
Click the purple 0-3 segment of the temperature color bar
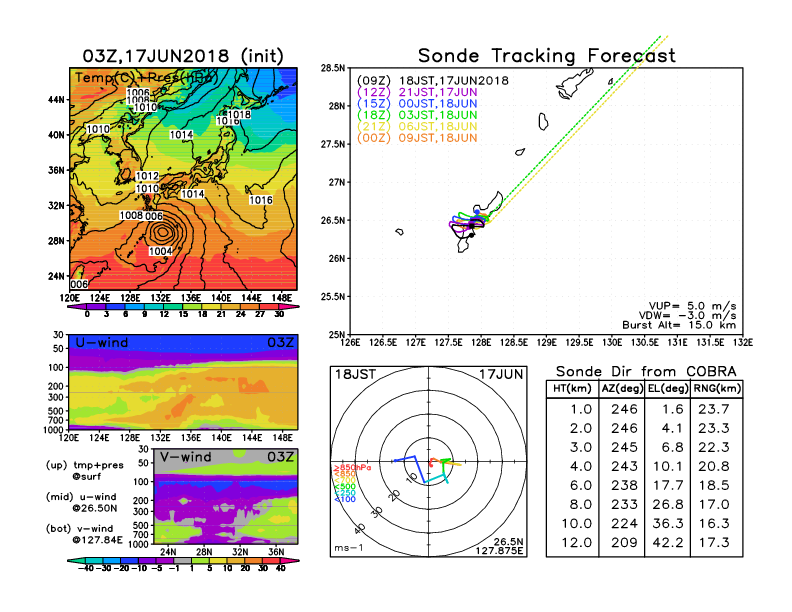pos(97,307)
